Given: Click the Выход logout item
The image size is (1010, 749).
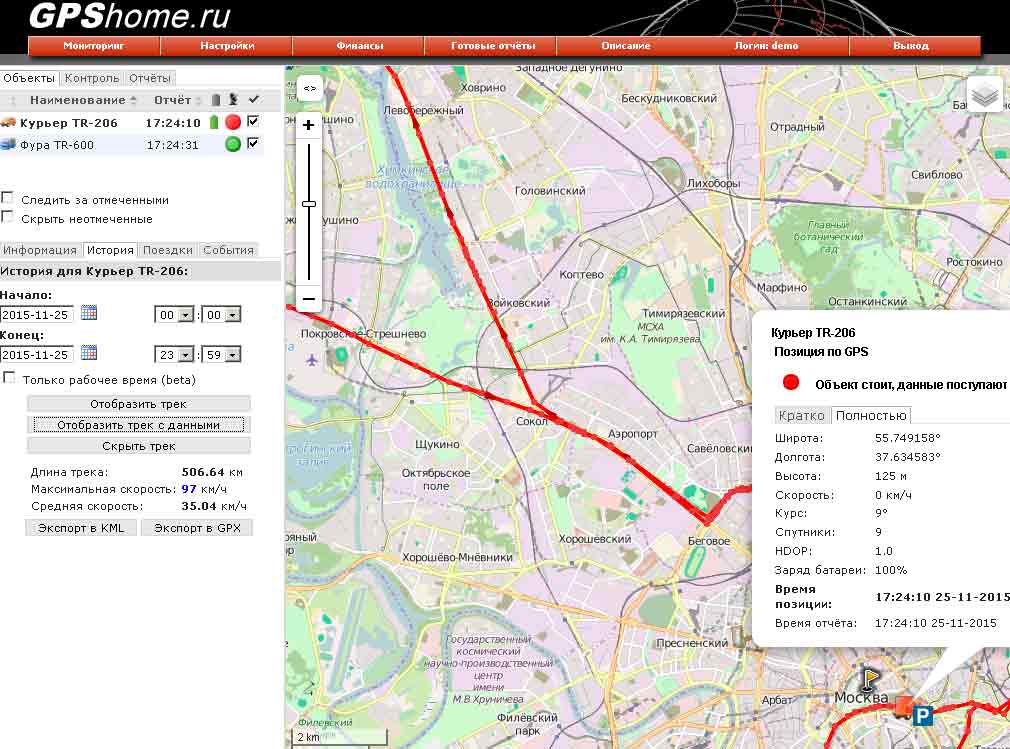Looking at the screenshot, I should click(x=911, y=46).
